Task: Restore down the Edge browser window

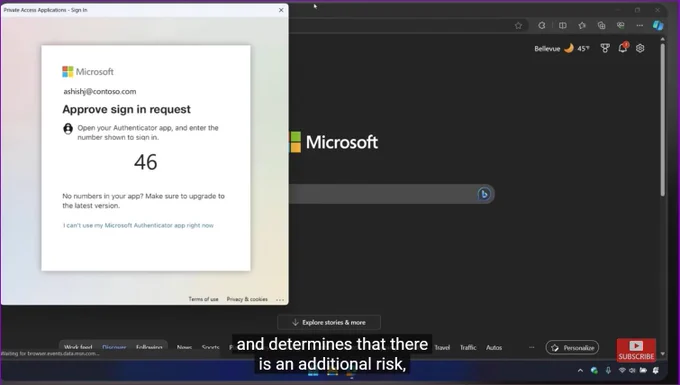Action: (638, 10)
